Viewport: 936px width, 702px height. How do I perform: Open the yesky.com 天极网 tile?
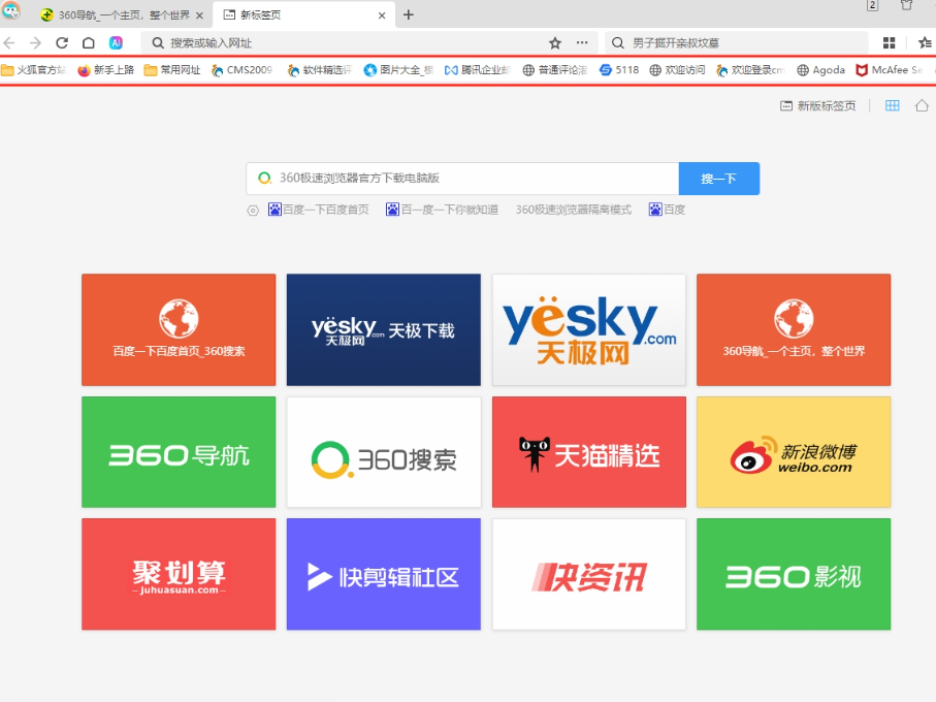589,330
